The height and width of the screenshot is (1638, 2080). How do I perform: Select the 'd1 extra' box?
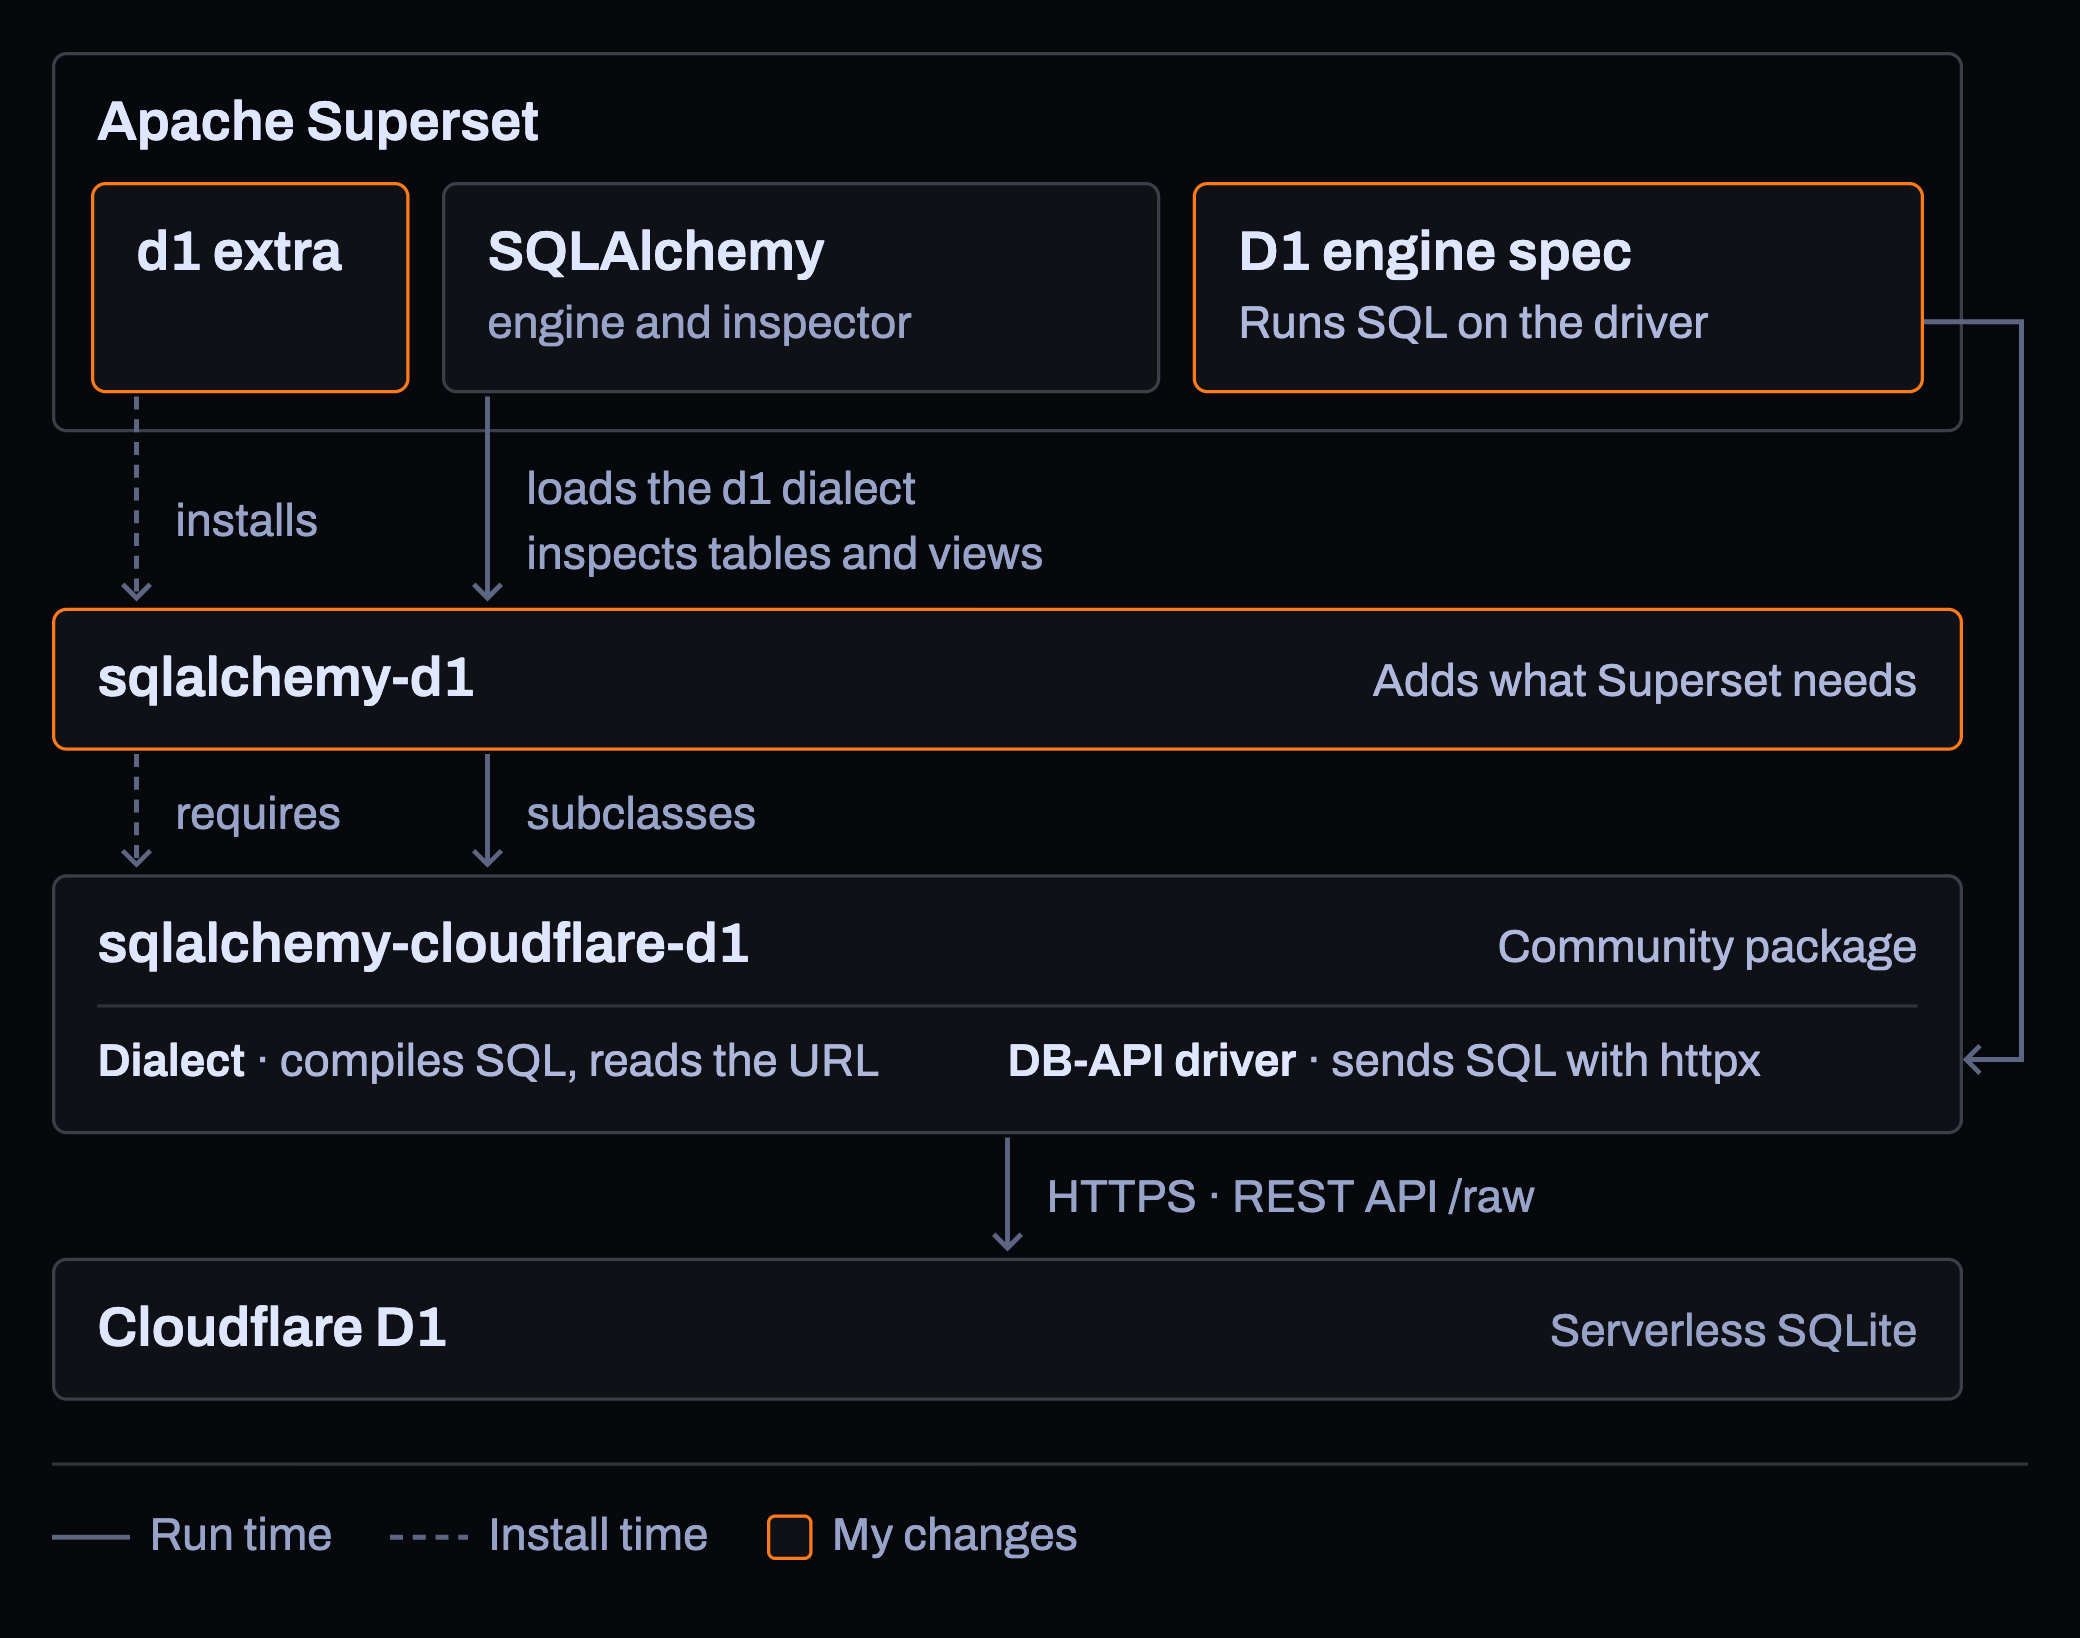click(x=250, y=287)
